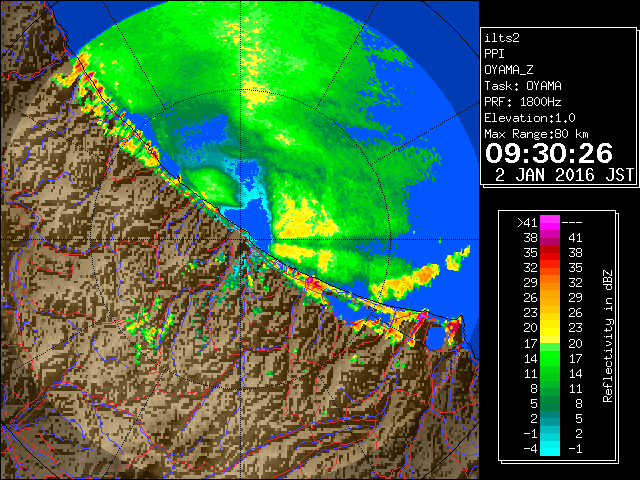640x480 pixels.
Task: Click the yellow 20 dBZ color swatch
Action: (550, 328)
